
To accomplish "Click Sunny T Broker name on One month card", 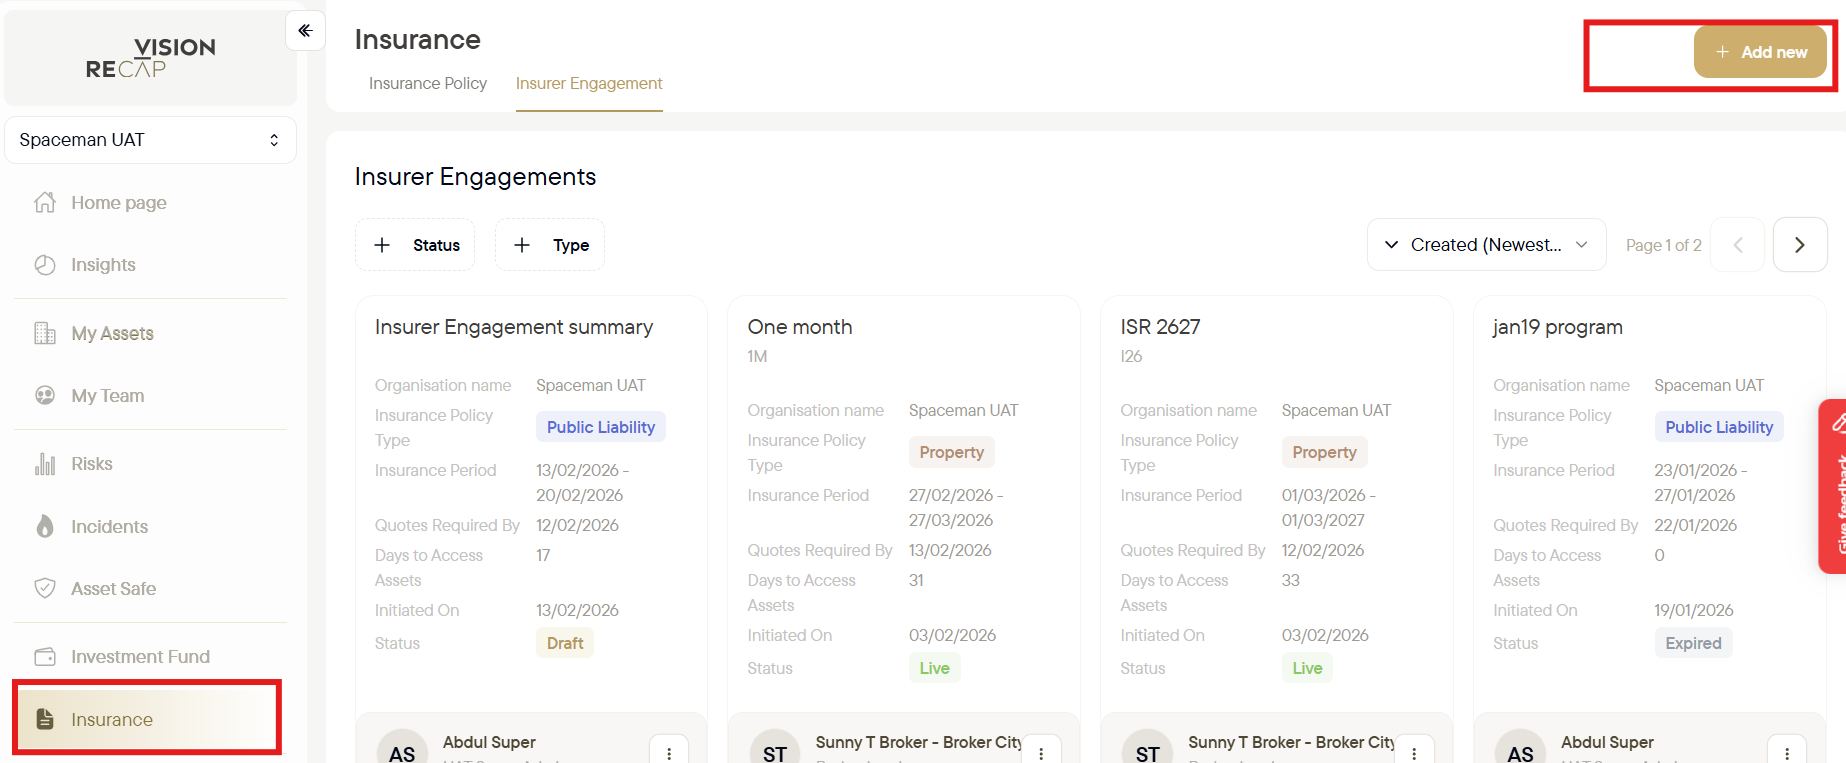I will click(918, 742).
